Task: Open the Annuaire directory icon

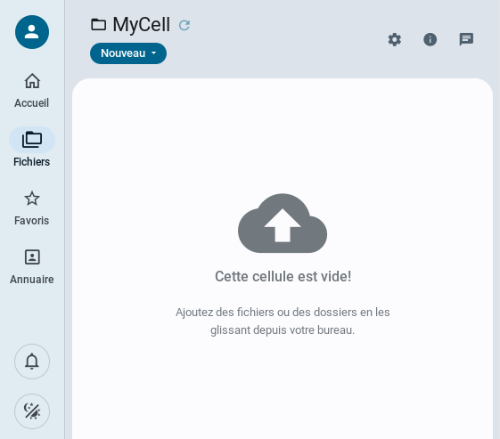Action: coord(32,257)
